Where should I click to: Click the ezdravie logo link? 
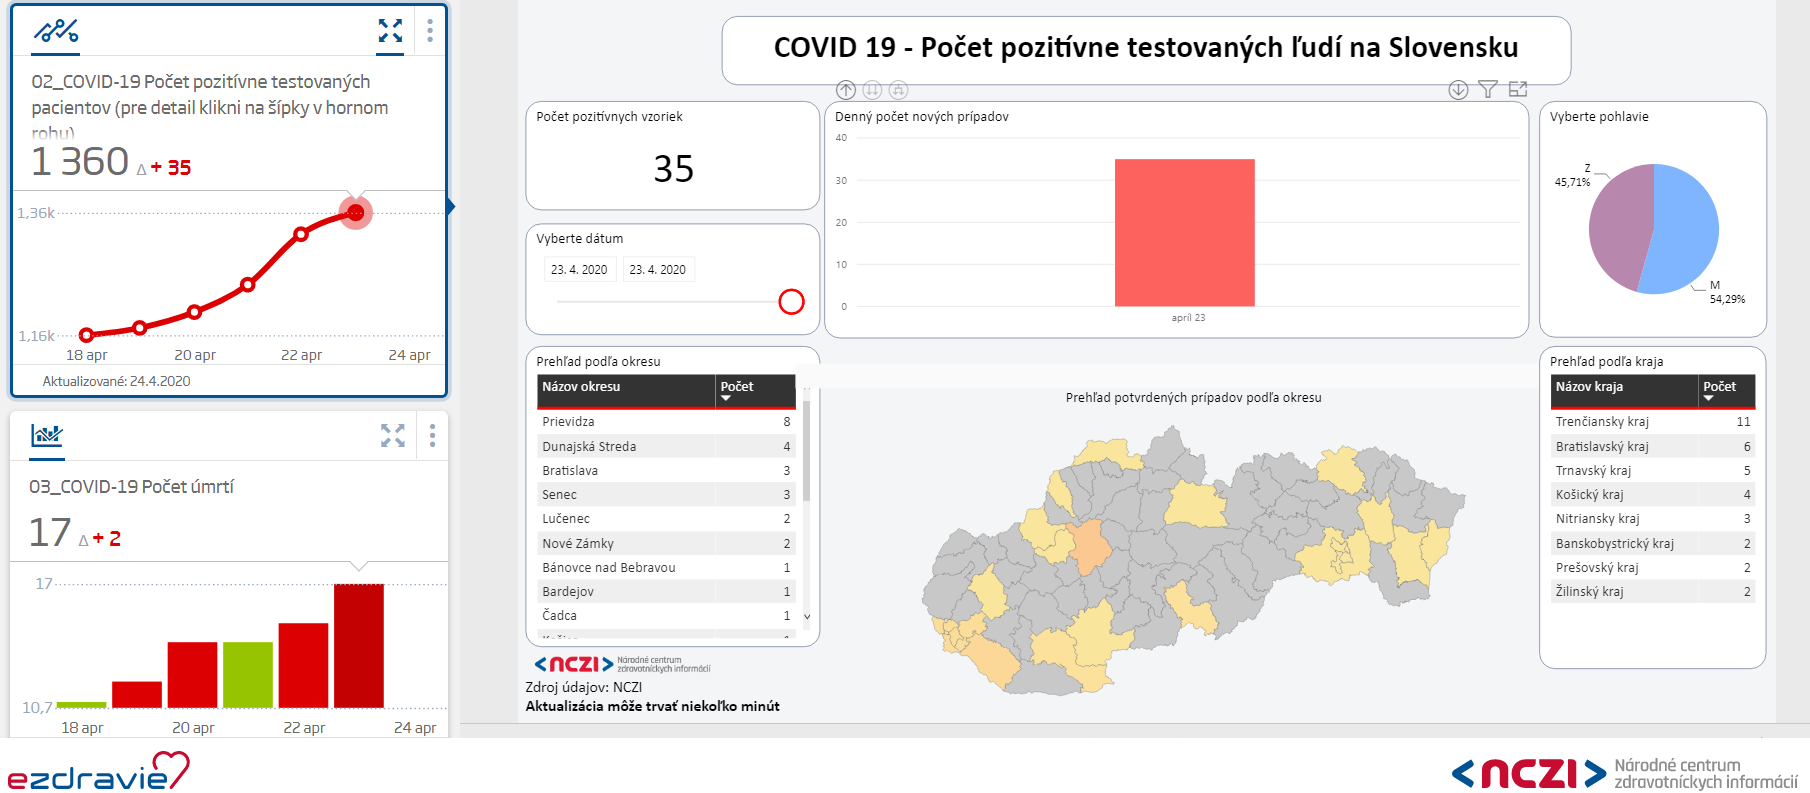(98, 771)
